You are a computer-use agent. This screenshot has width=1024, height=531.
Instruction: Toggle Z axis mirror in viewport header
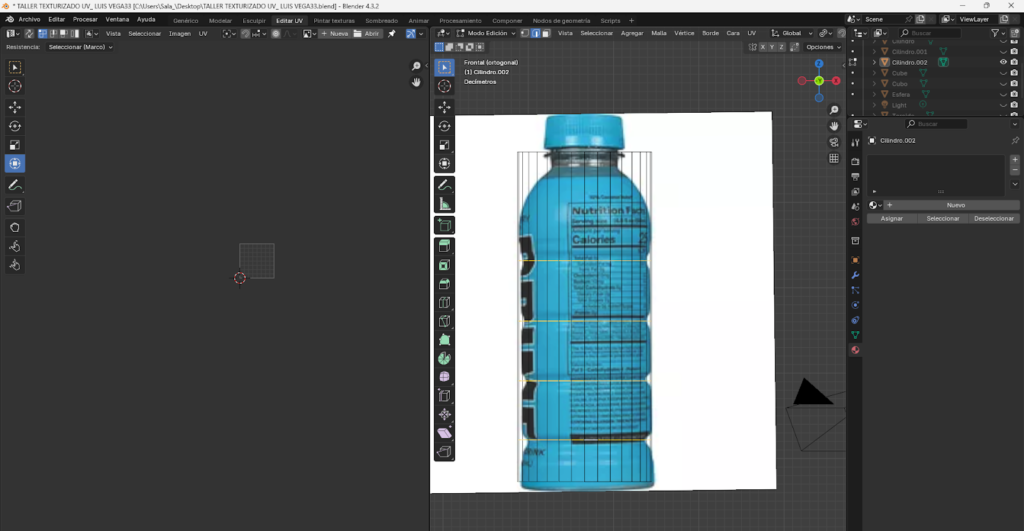781,47
